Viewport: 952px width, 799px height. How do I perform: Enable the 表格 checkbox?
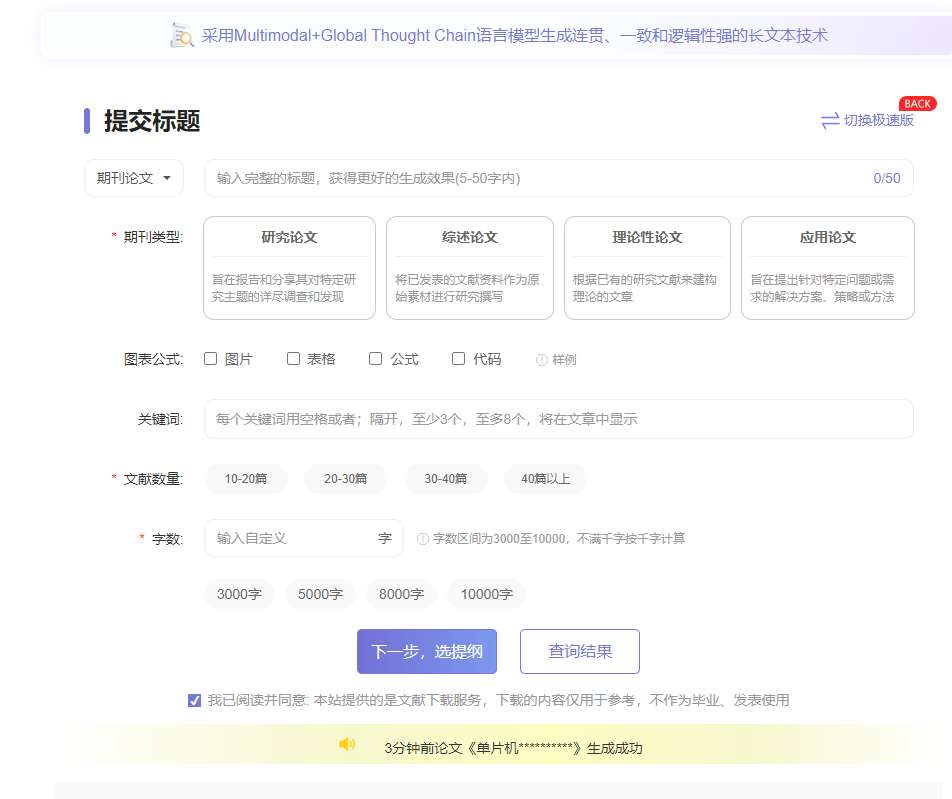(x=293, y=359)
